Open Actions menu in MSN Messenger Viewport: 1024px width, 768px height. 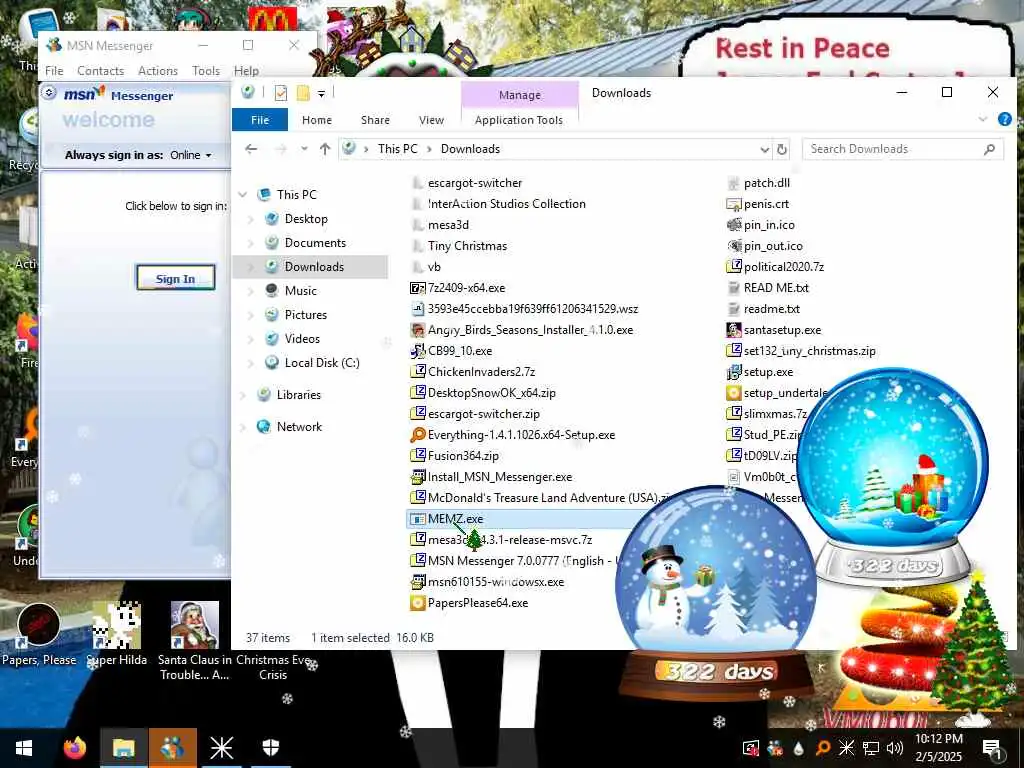157,71
